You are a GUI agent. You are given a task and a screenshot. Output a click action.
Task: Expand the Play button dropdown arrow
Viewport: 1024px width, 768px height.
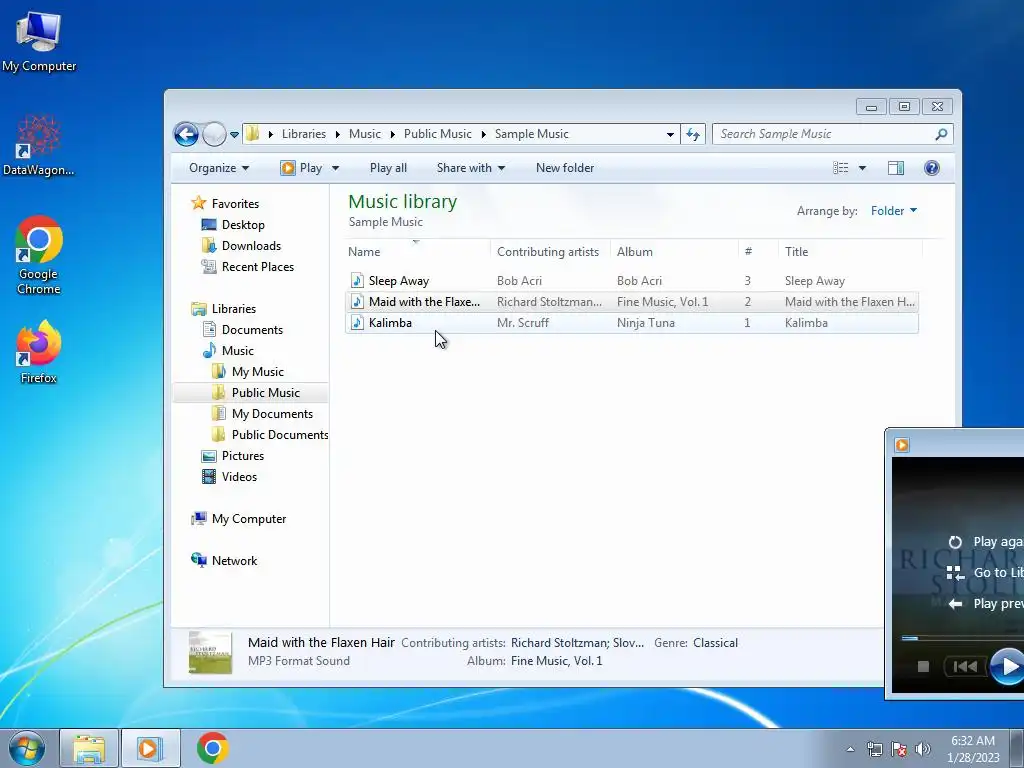(335, 168)
